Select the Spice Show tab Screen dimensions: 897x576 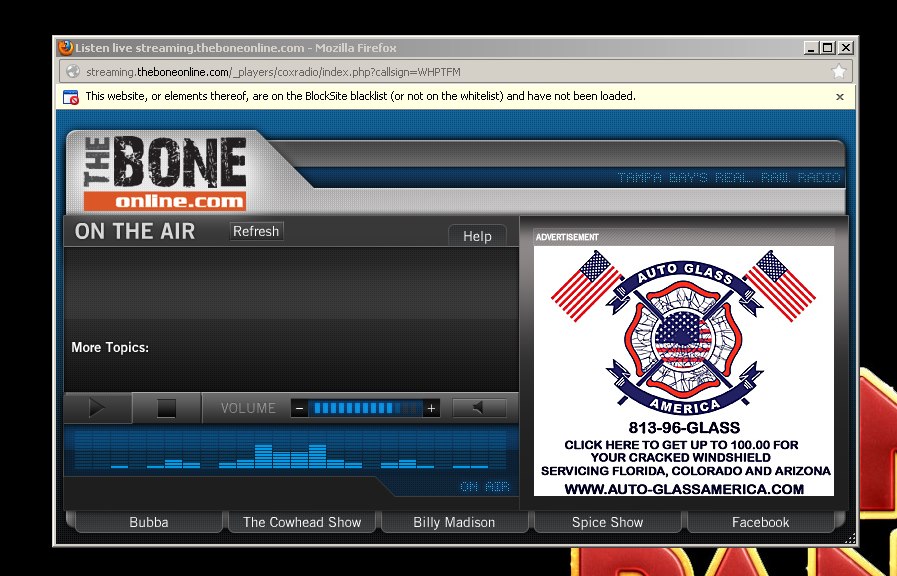point(608,522)
